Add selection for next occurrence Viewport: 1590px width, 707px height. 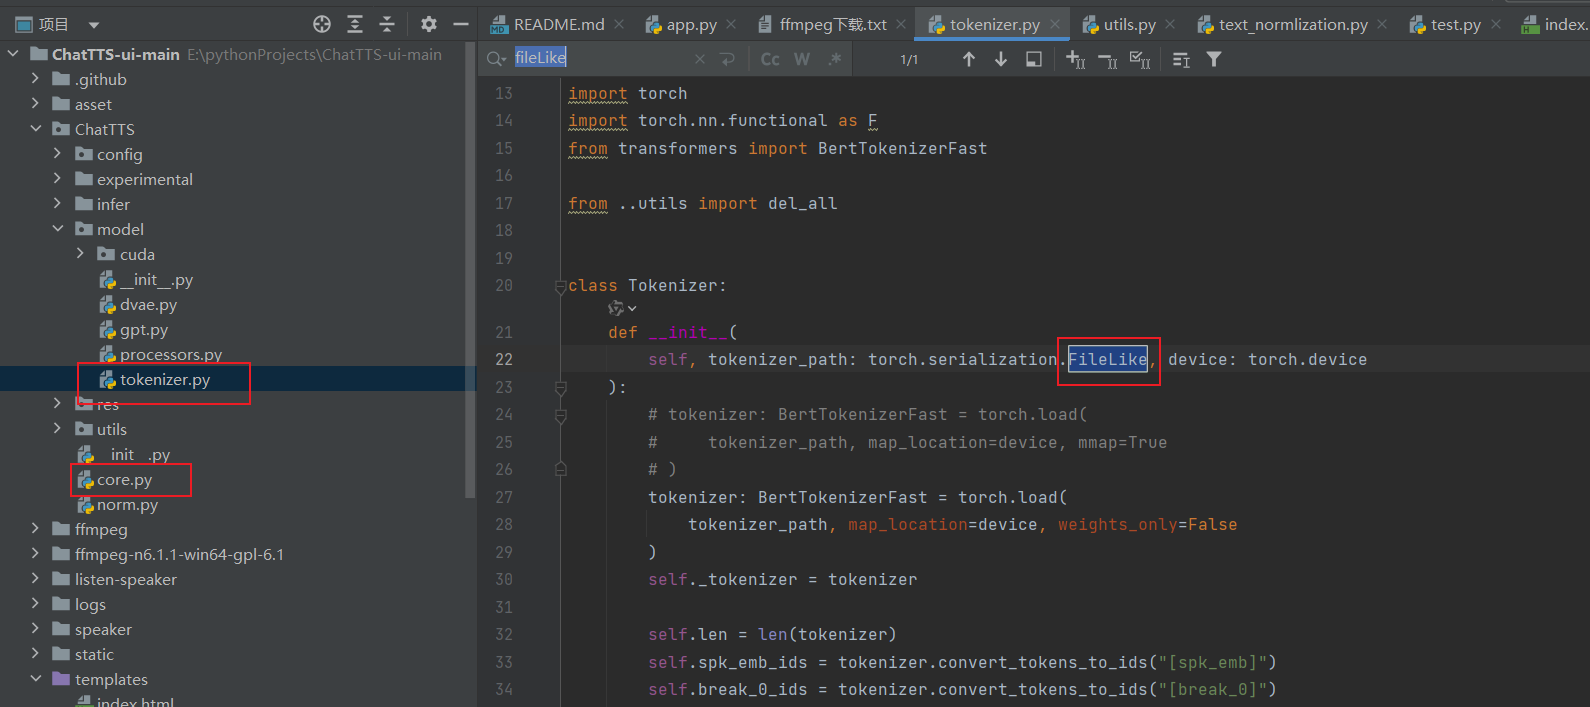[1076, 59]
